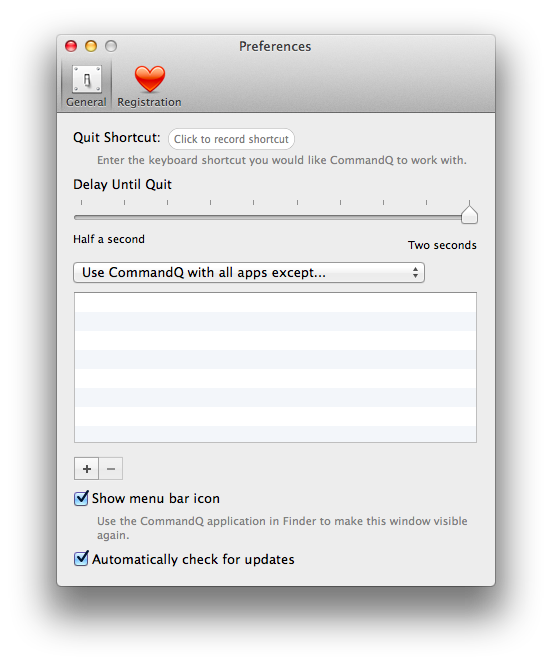Click the disabled gray zoom button
Screen dimensions: 552x665
click(111, 46)
